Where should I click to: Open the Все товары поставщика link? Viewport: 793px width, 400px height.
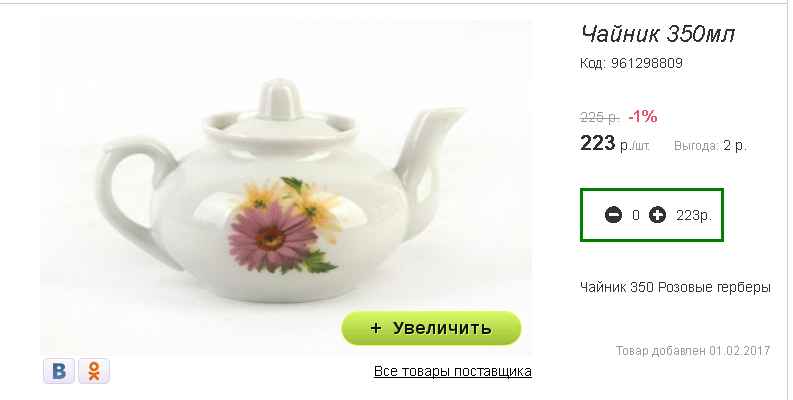(x=453, y=371)
